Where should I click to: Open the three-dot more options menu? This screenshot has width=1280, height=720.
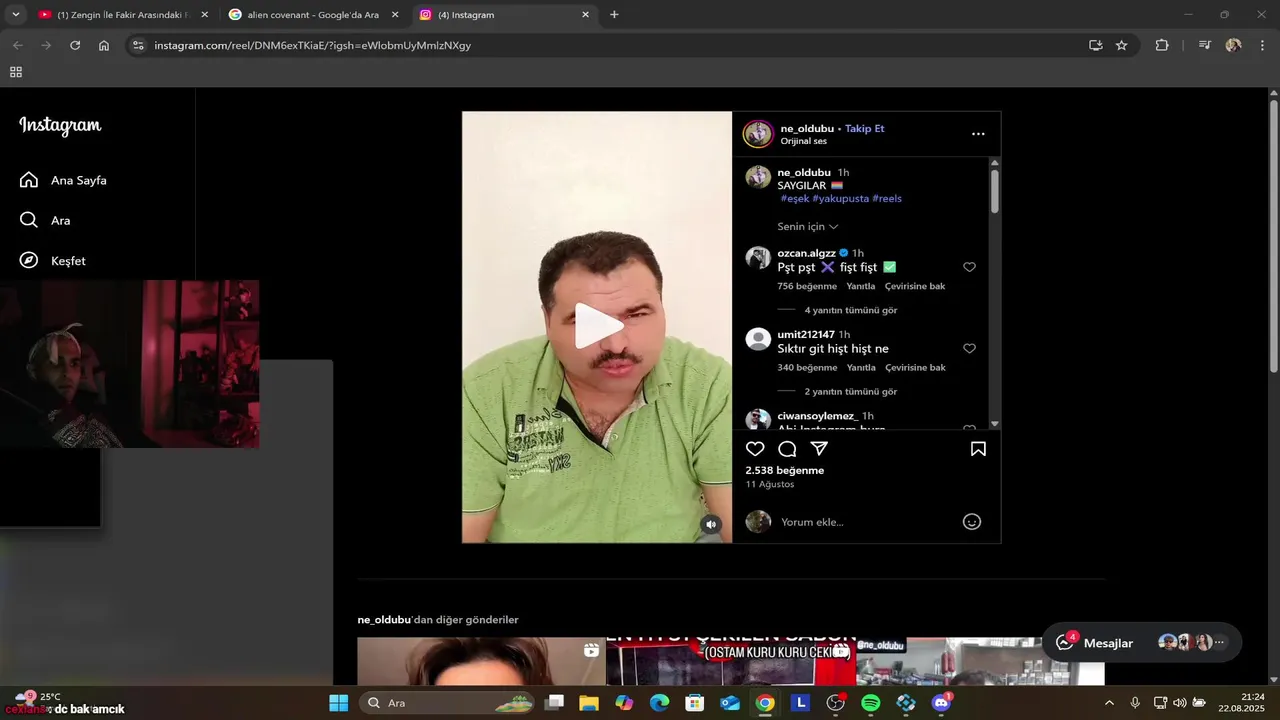click(x=978, y=134)
